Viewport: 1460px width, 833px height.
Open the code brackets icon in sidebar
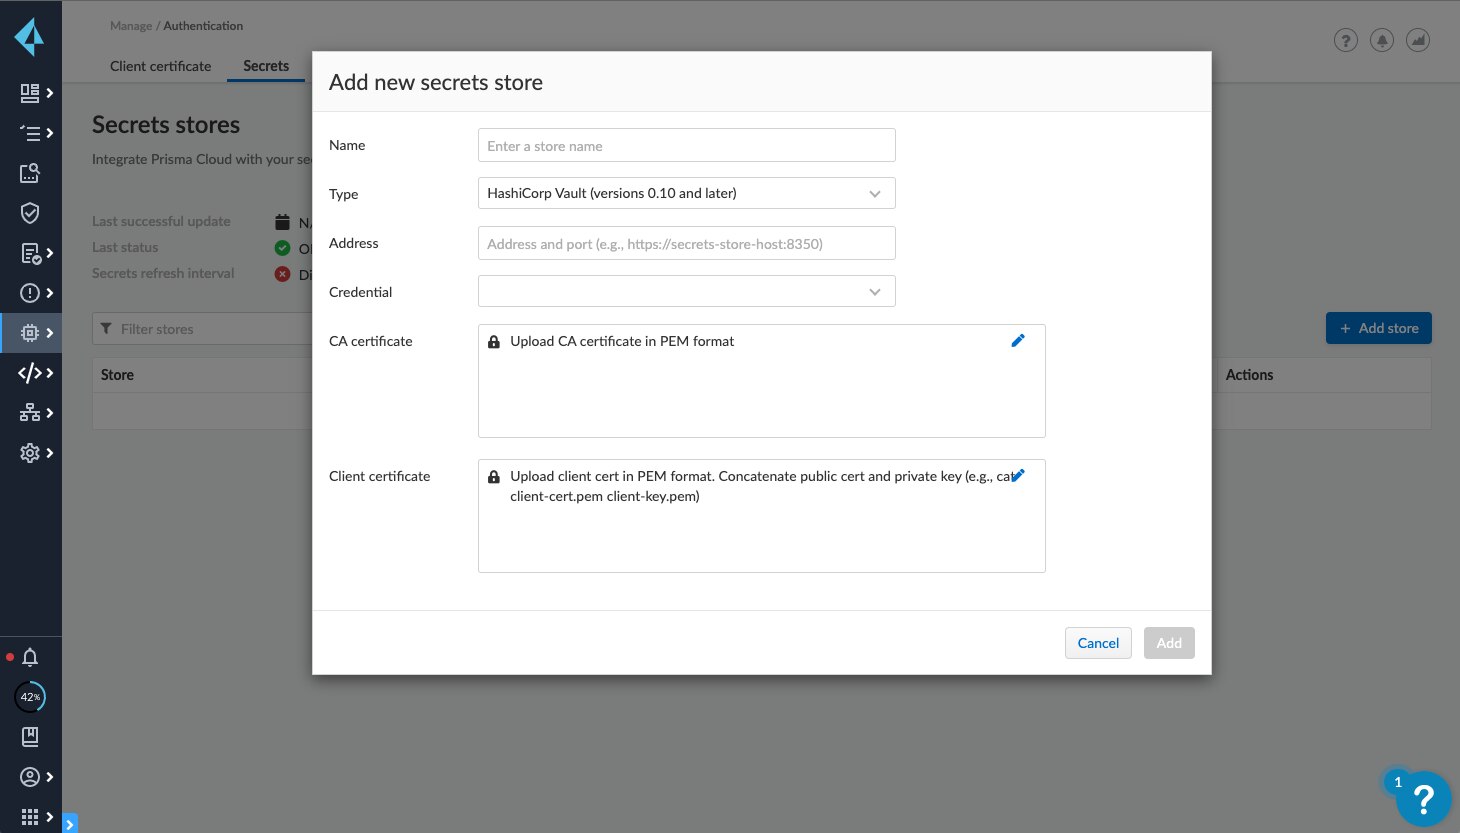click(x=30, y=373)
